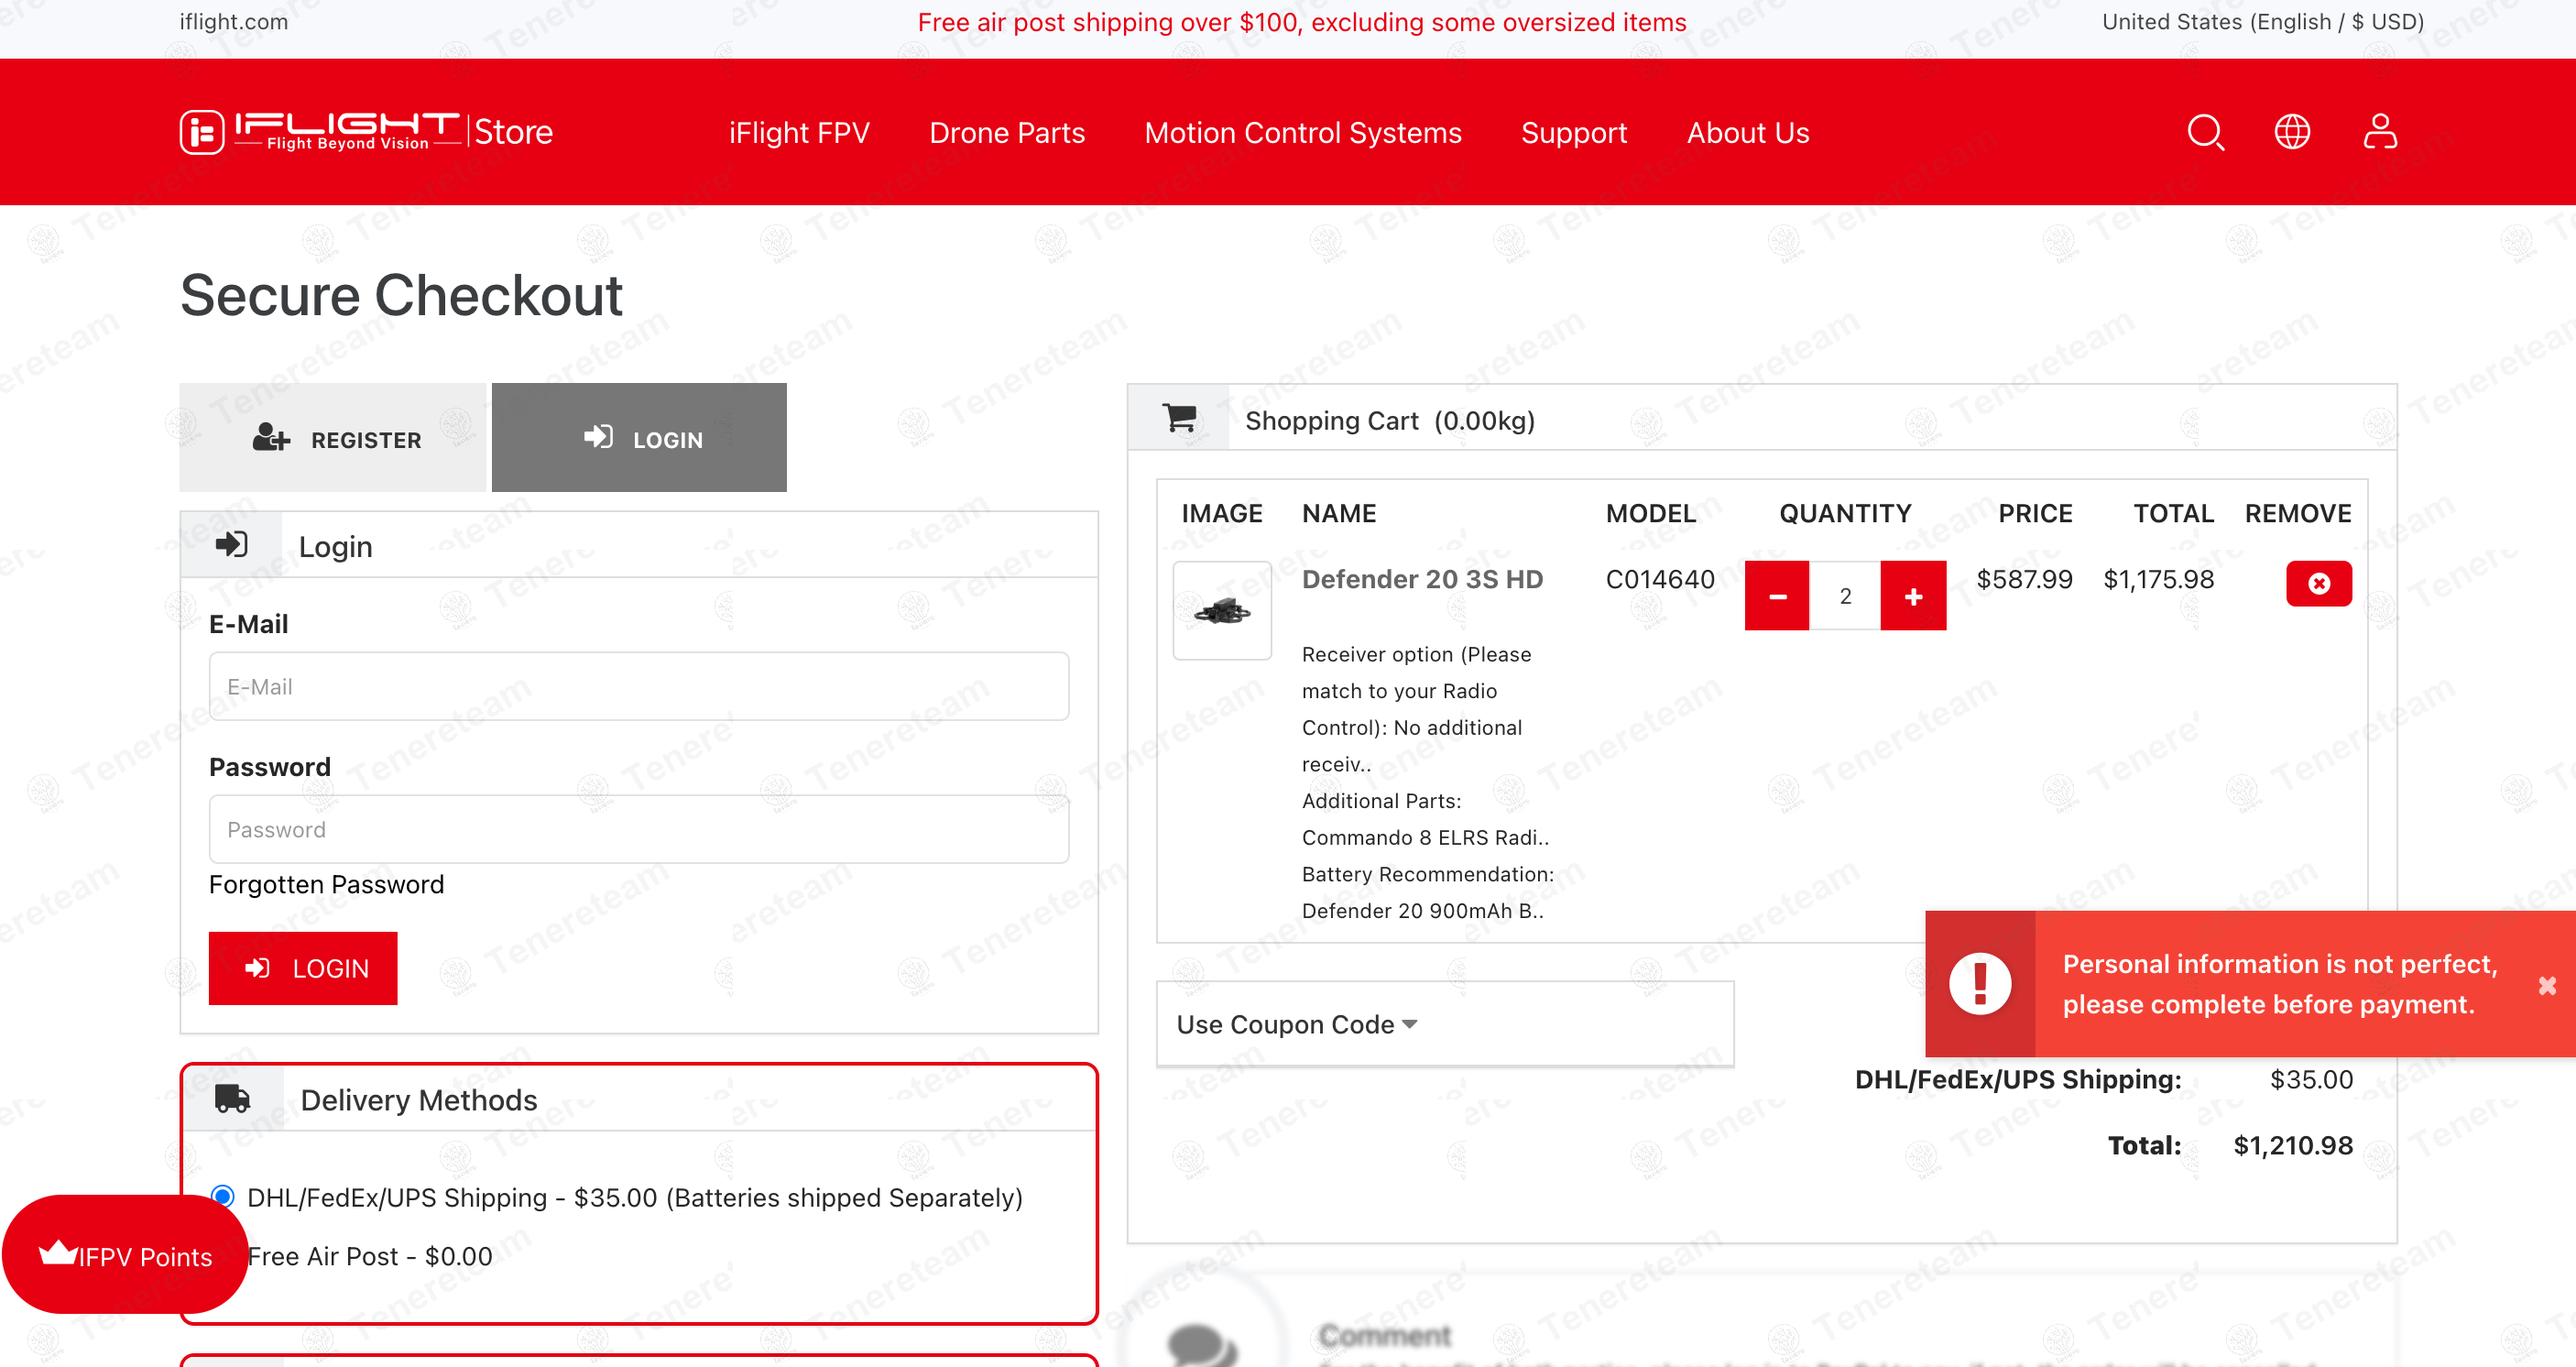Switch to the LOGIN tab
This screenshot has width=2576, height=1367.
pyautogui.click(x=639, y=438)
